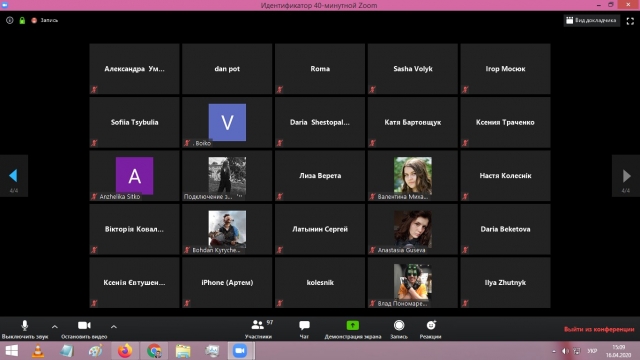The width and height of the screenshot is (640, 360).
Task: Select the Ксения Траченко participant tile
Action: [505, 122]
